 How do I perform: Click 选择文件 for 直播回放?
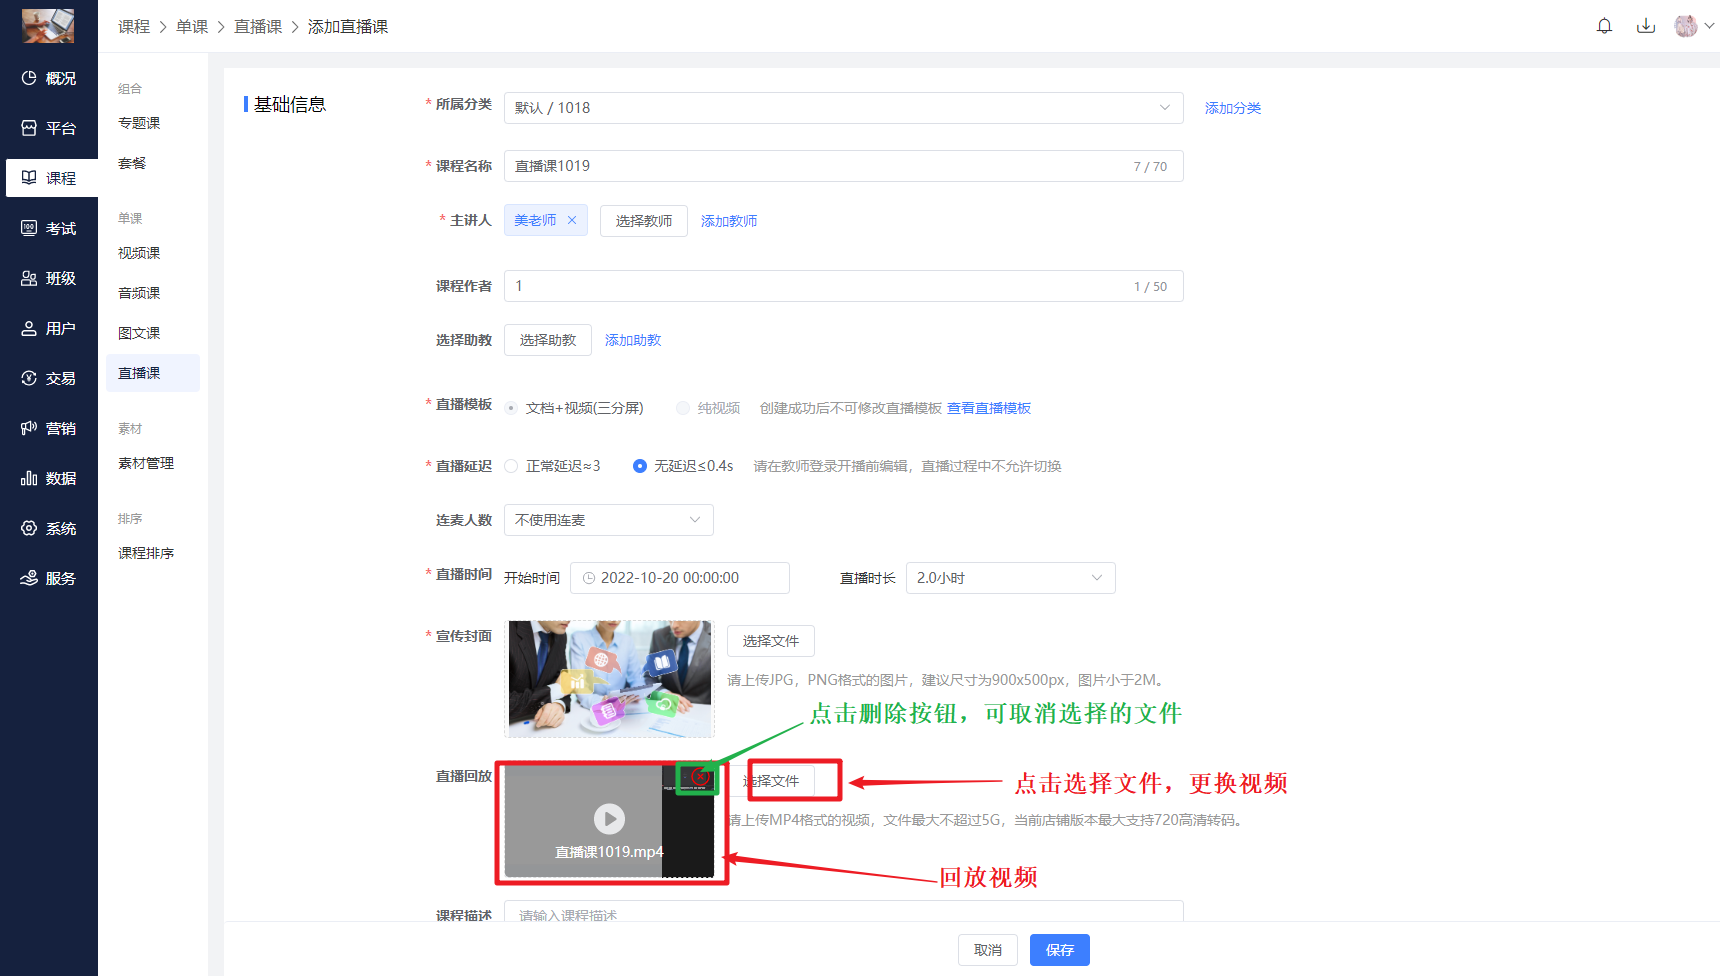pos(771,781)
